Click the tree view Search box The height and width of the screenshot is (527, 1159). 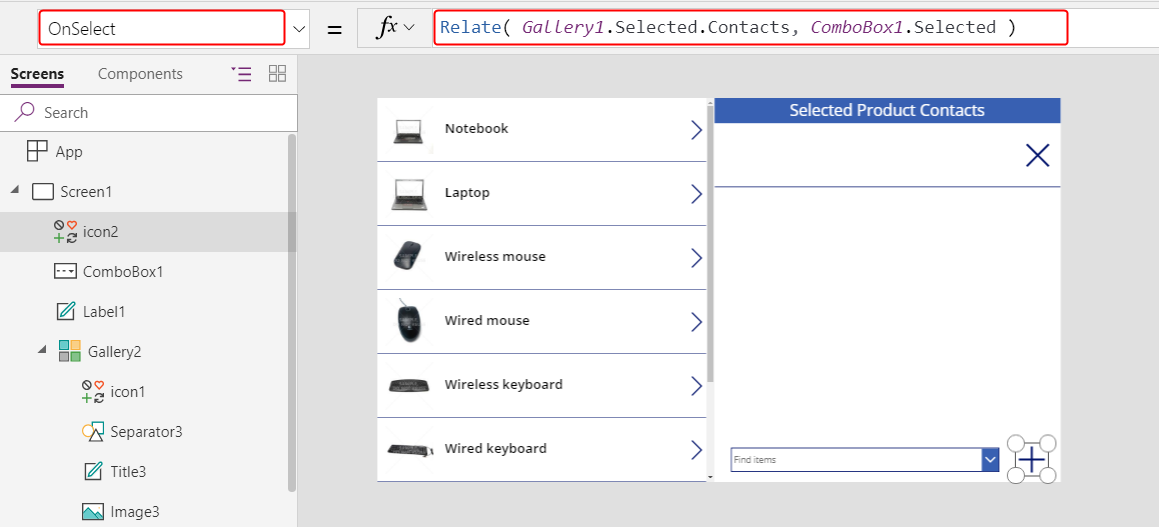tap(150, 112)
